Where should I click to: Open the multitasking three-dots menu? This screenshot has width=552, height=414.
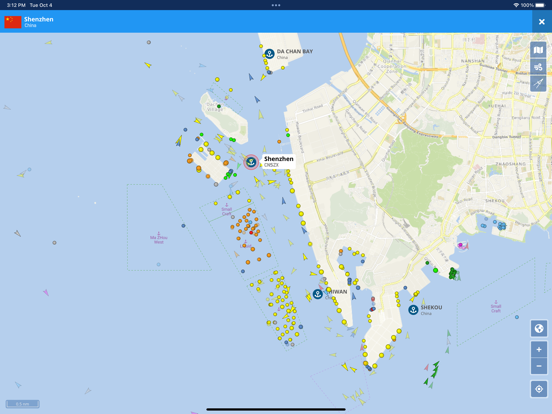276,5
